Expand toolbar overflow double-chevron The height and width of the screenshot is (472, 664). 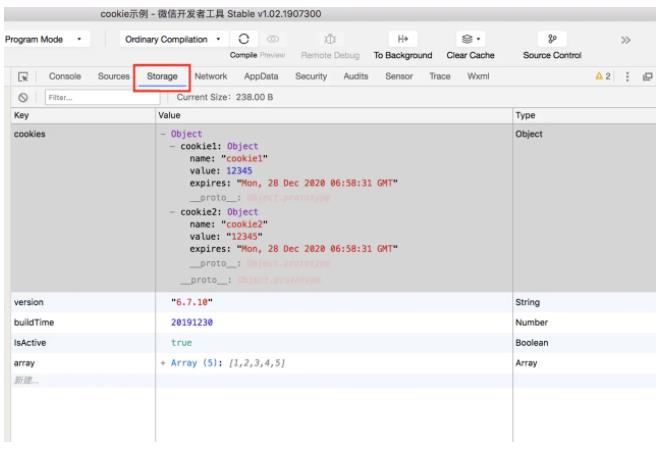point(625,40)
